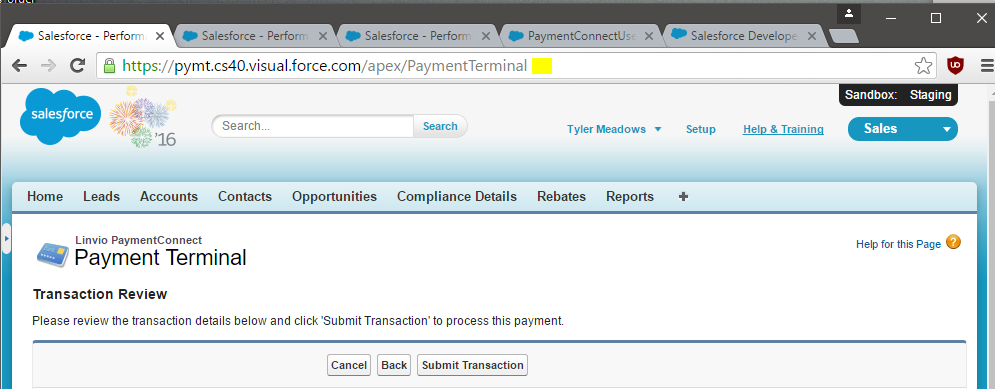
Task: Open the Sales app dropdown
Action: [902, 129]
